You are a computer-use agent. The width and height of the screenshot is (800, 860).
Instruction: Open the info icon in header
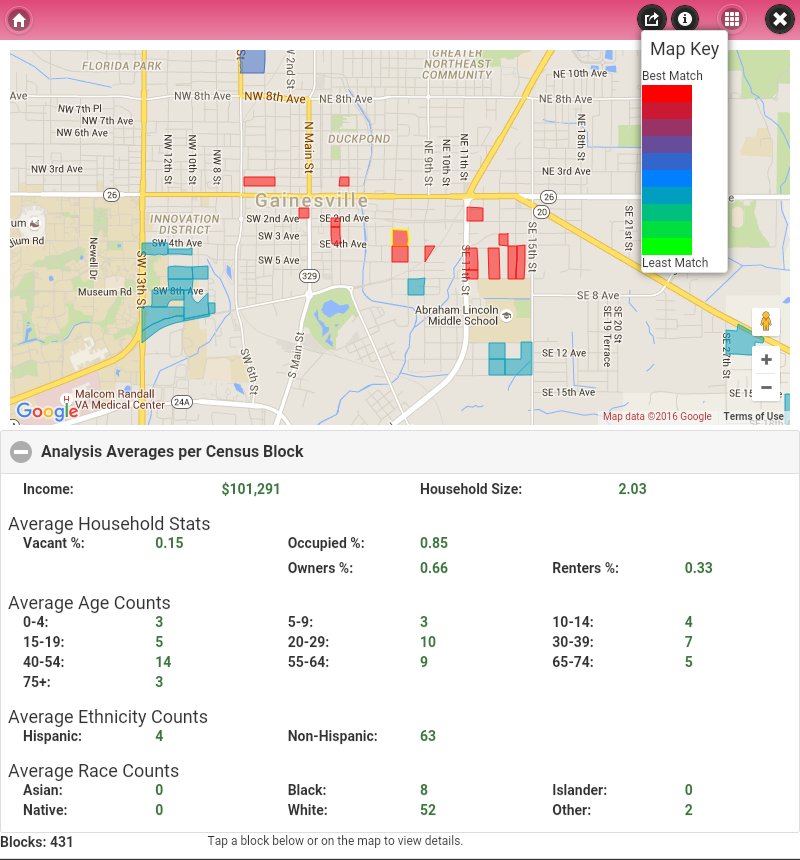[x=685, y=19]
